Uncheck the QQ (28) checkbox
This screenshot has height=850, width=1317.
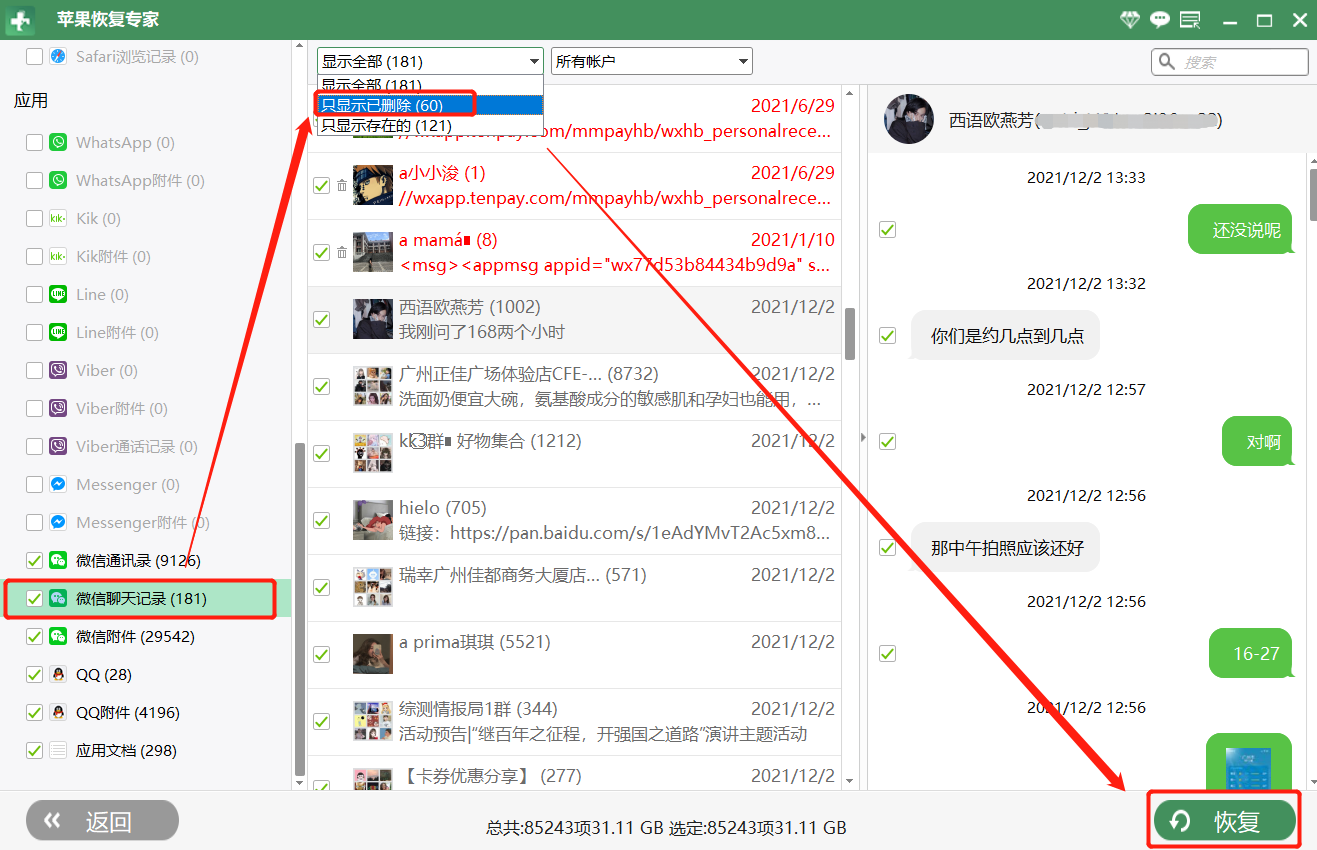click(x=34, y=675)
